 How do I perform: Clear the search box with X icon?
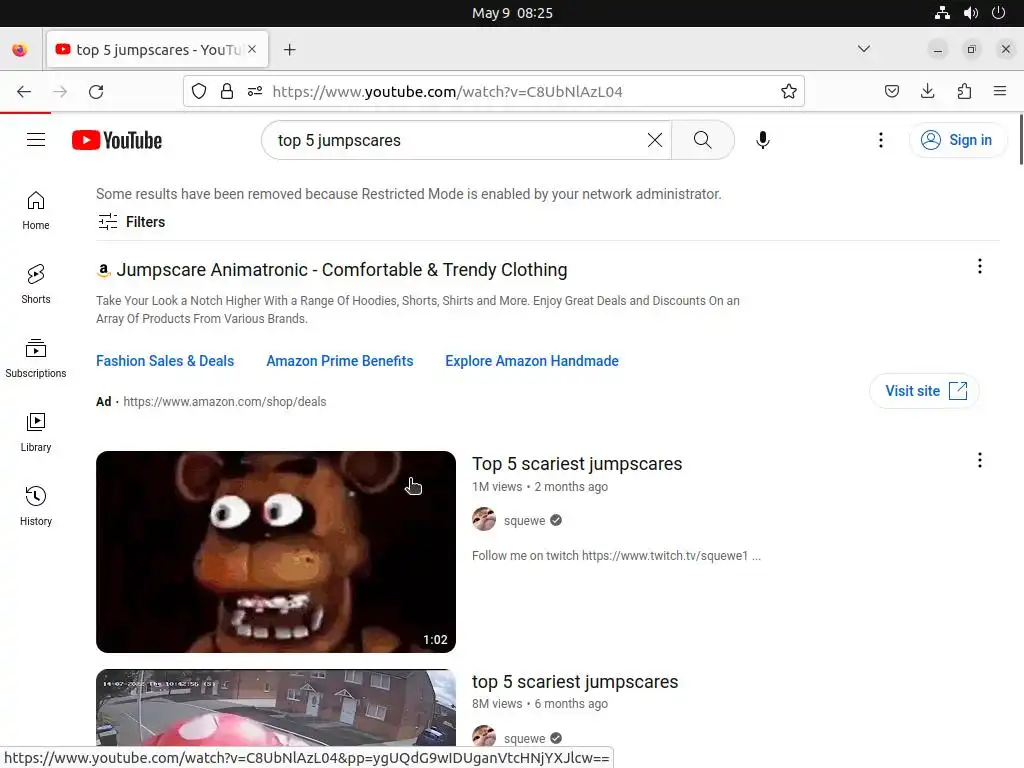click(654, 140)
